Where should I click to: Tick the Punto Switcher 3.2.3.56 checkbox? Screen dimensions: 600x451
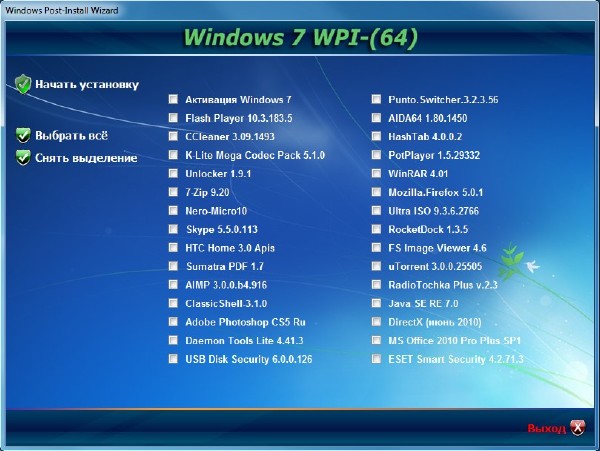coord(376,100)
